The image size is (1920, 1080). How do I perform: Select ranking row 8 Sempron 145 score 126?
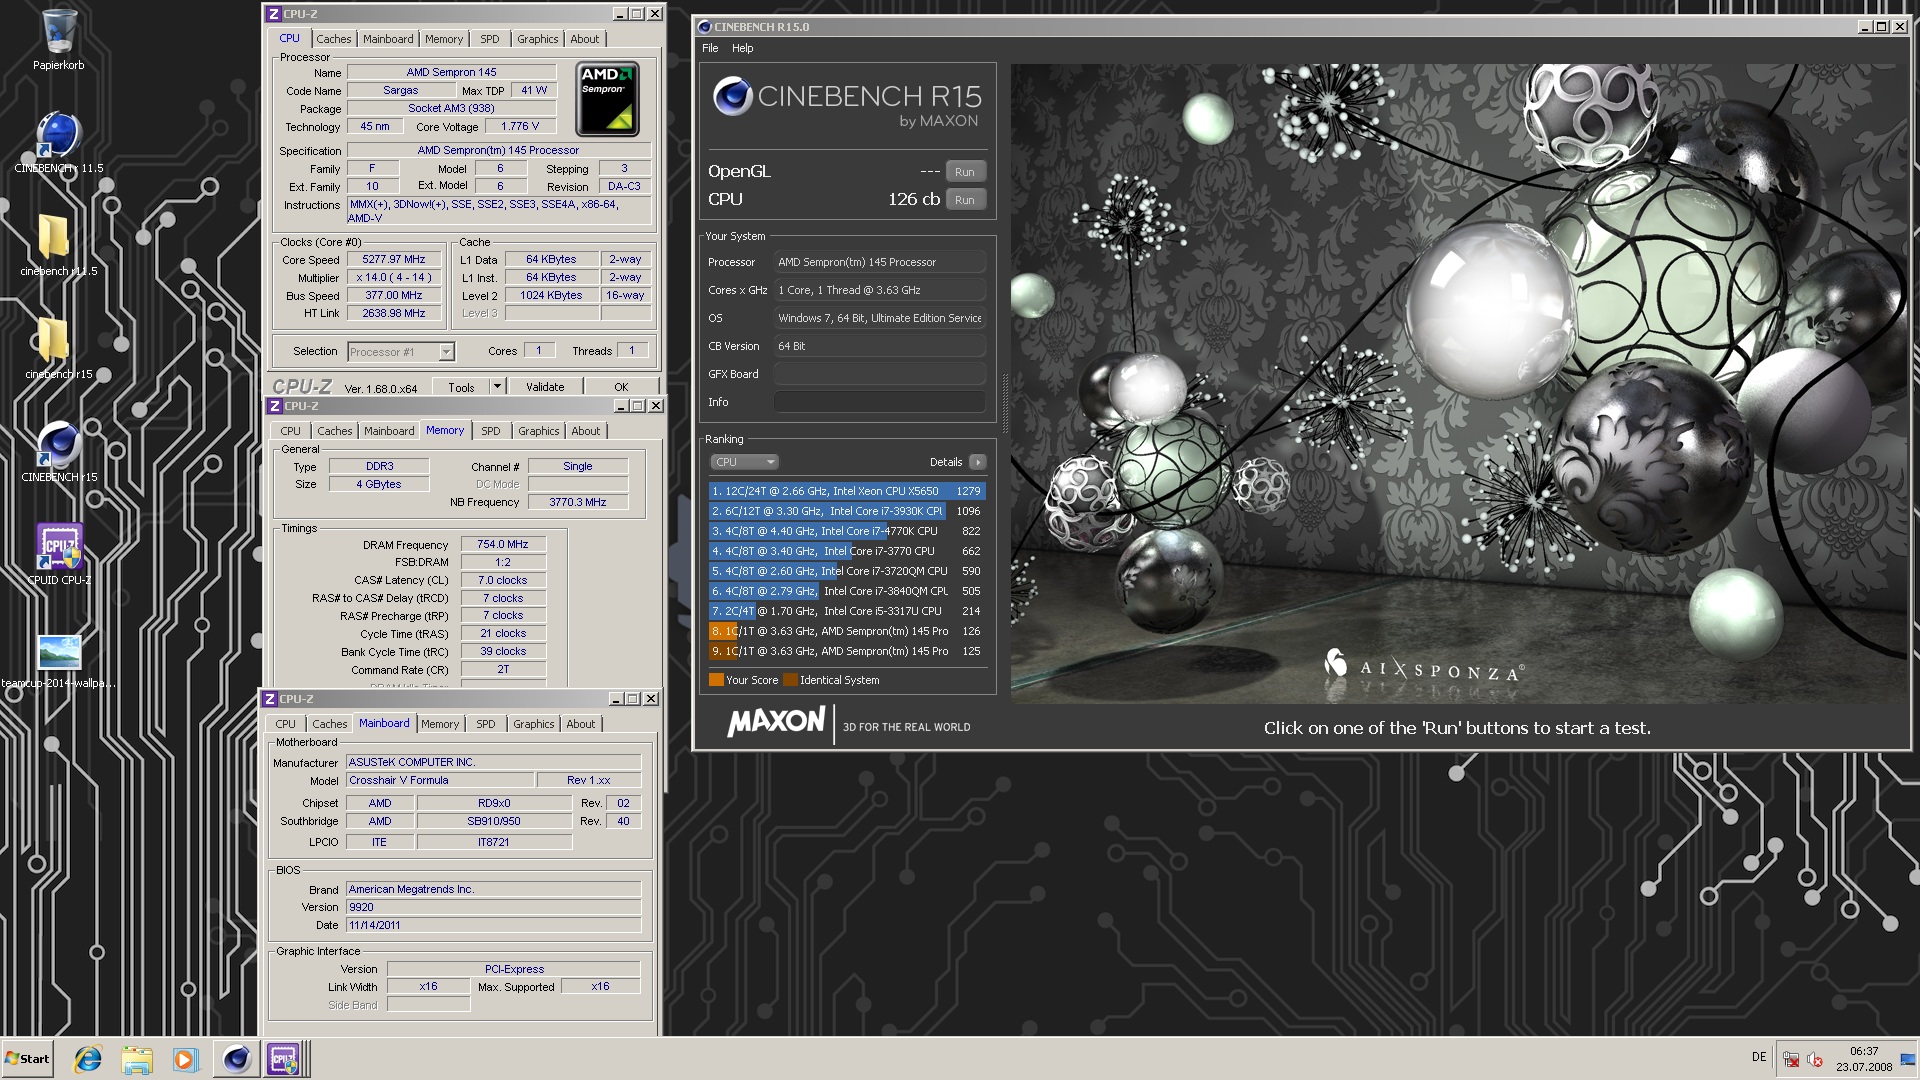pos(847,631)
